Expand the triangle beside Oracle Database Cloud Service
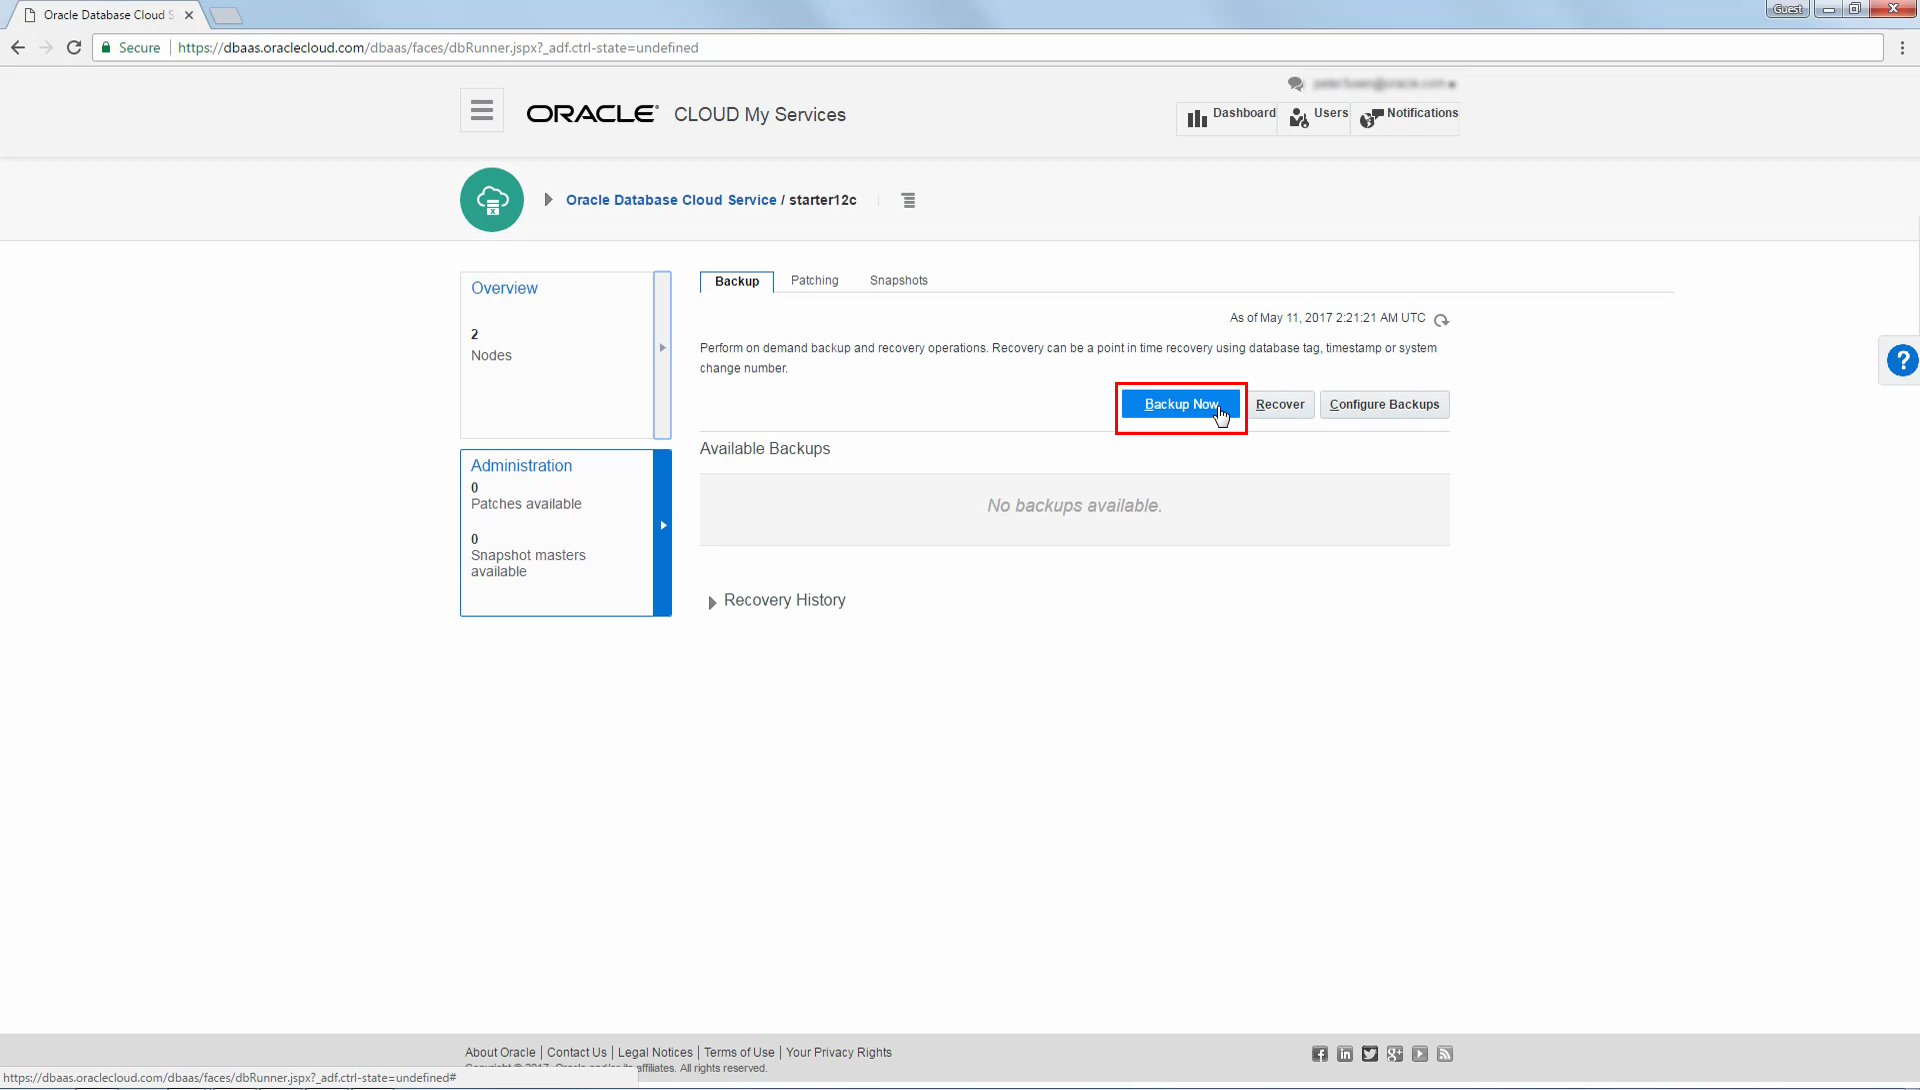 pos(548,200)
